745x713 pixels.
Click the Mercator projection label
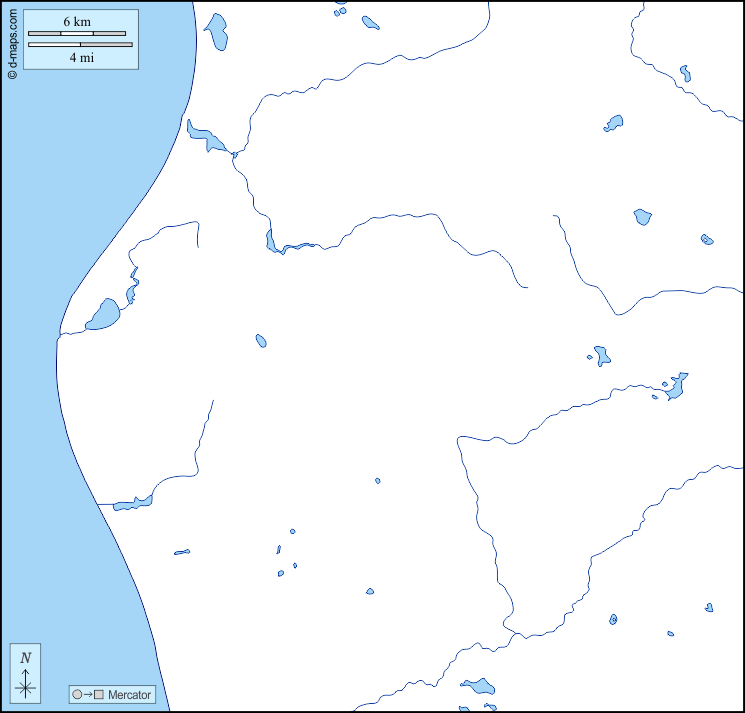129,694
